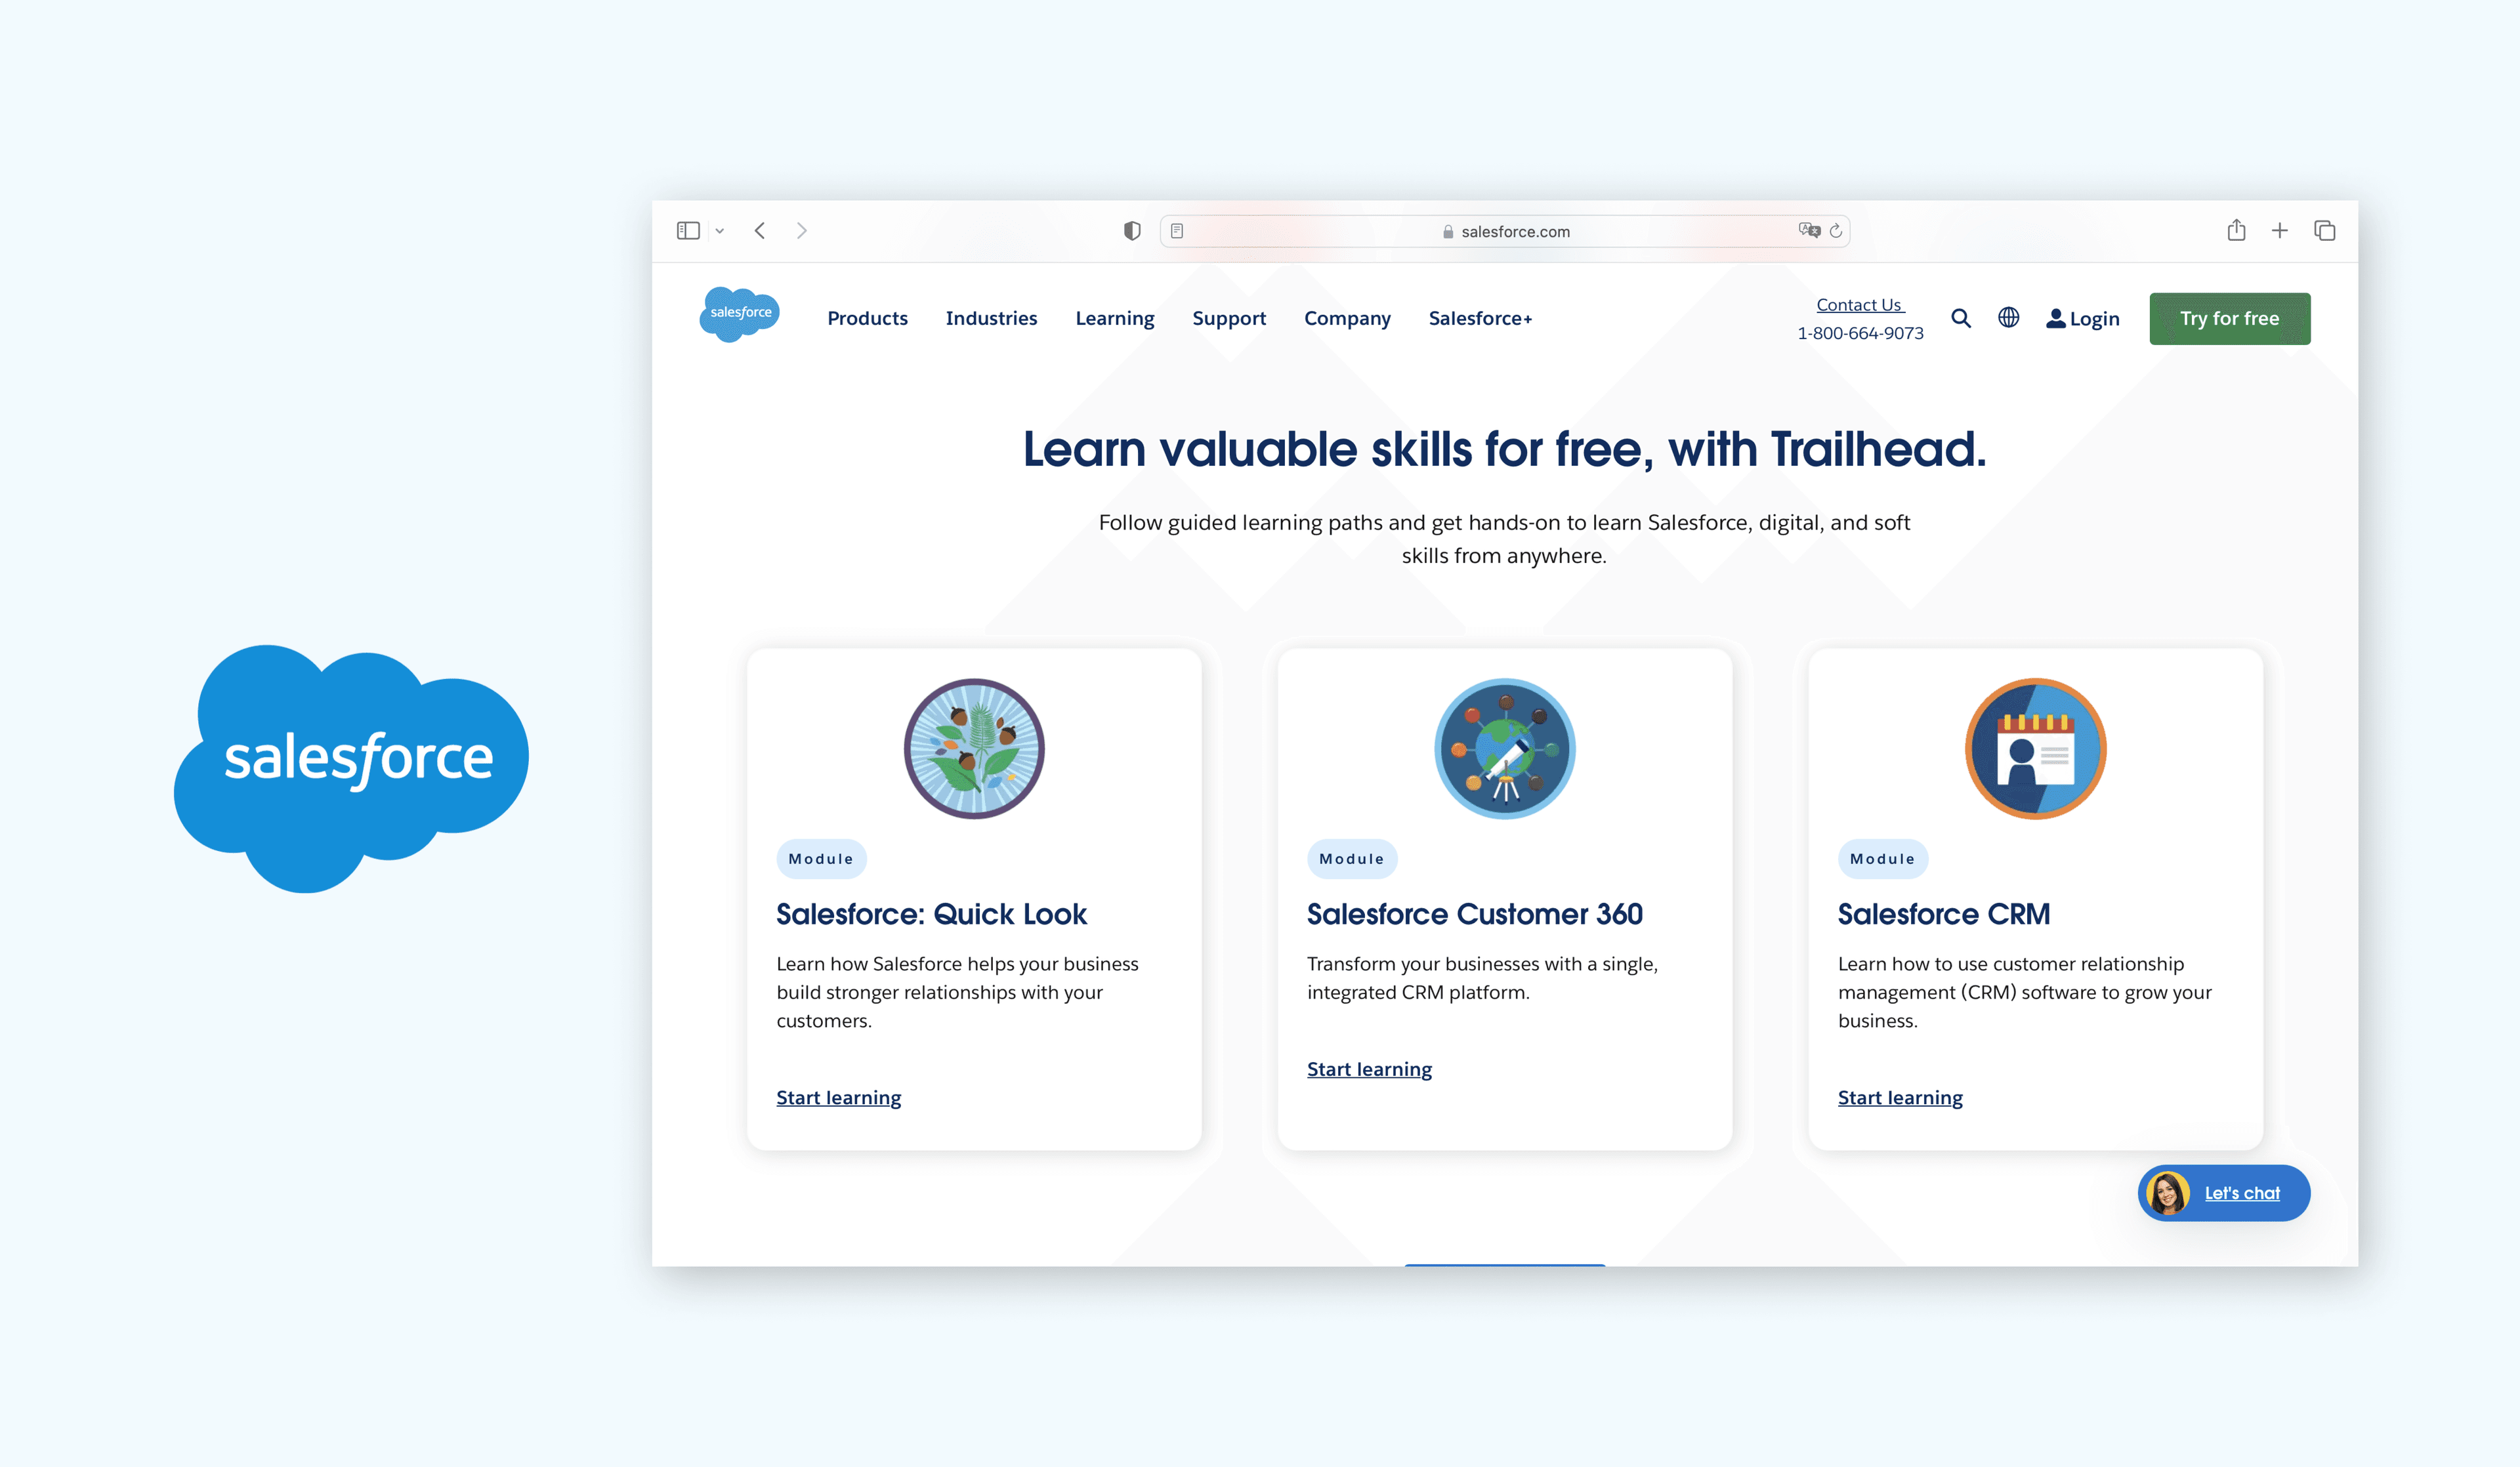Log in via the Login link
The width and height of the screenshot is (2520, 1467).
tap(2082, 318)
